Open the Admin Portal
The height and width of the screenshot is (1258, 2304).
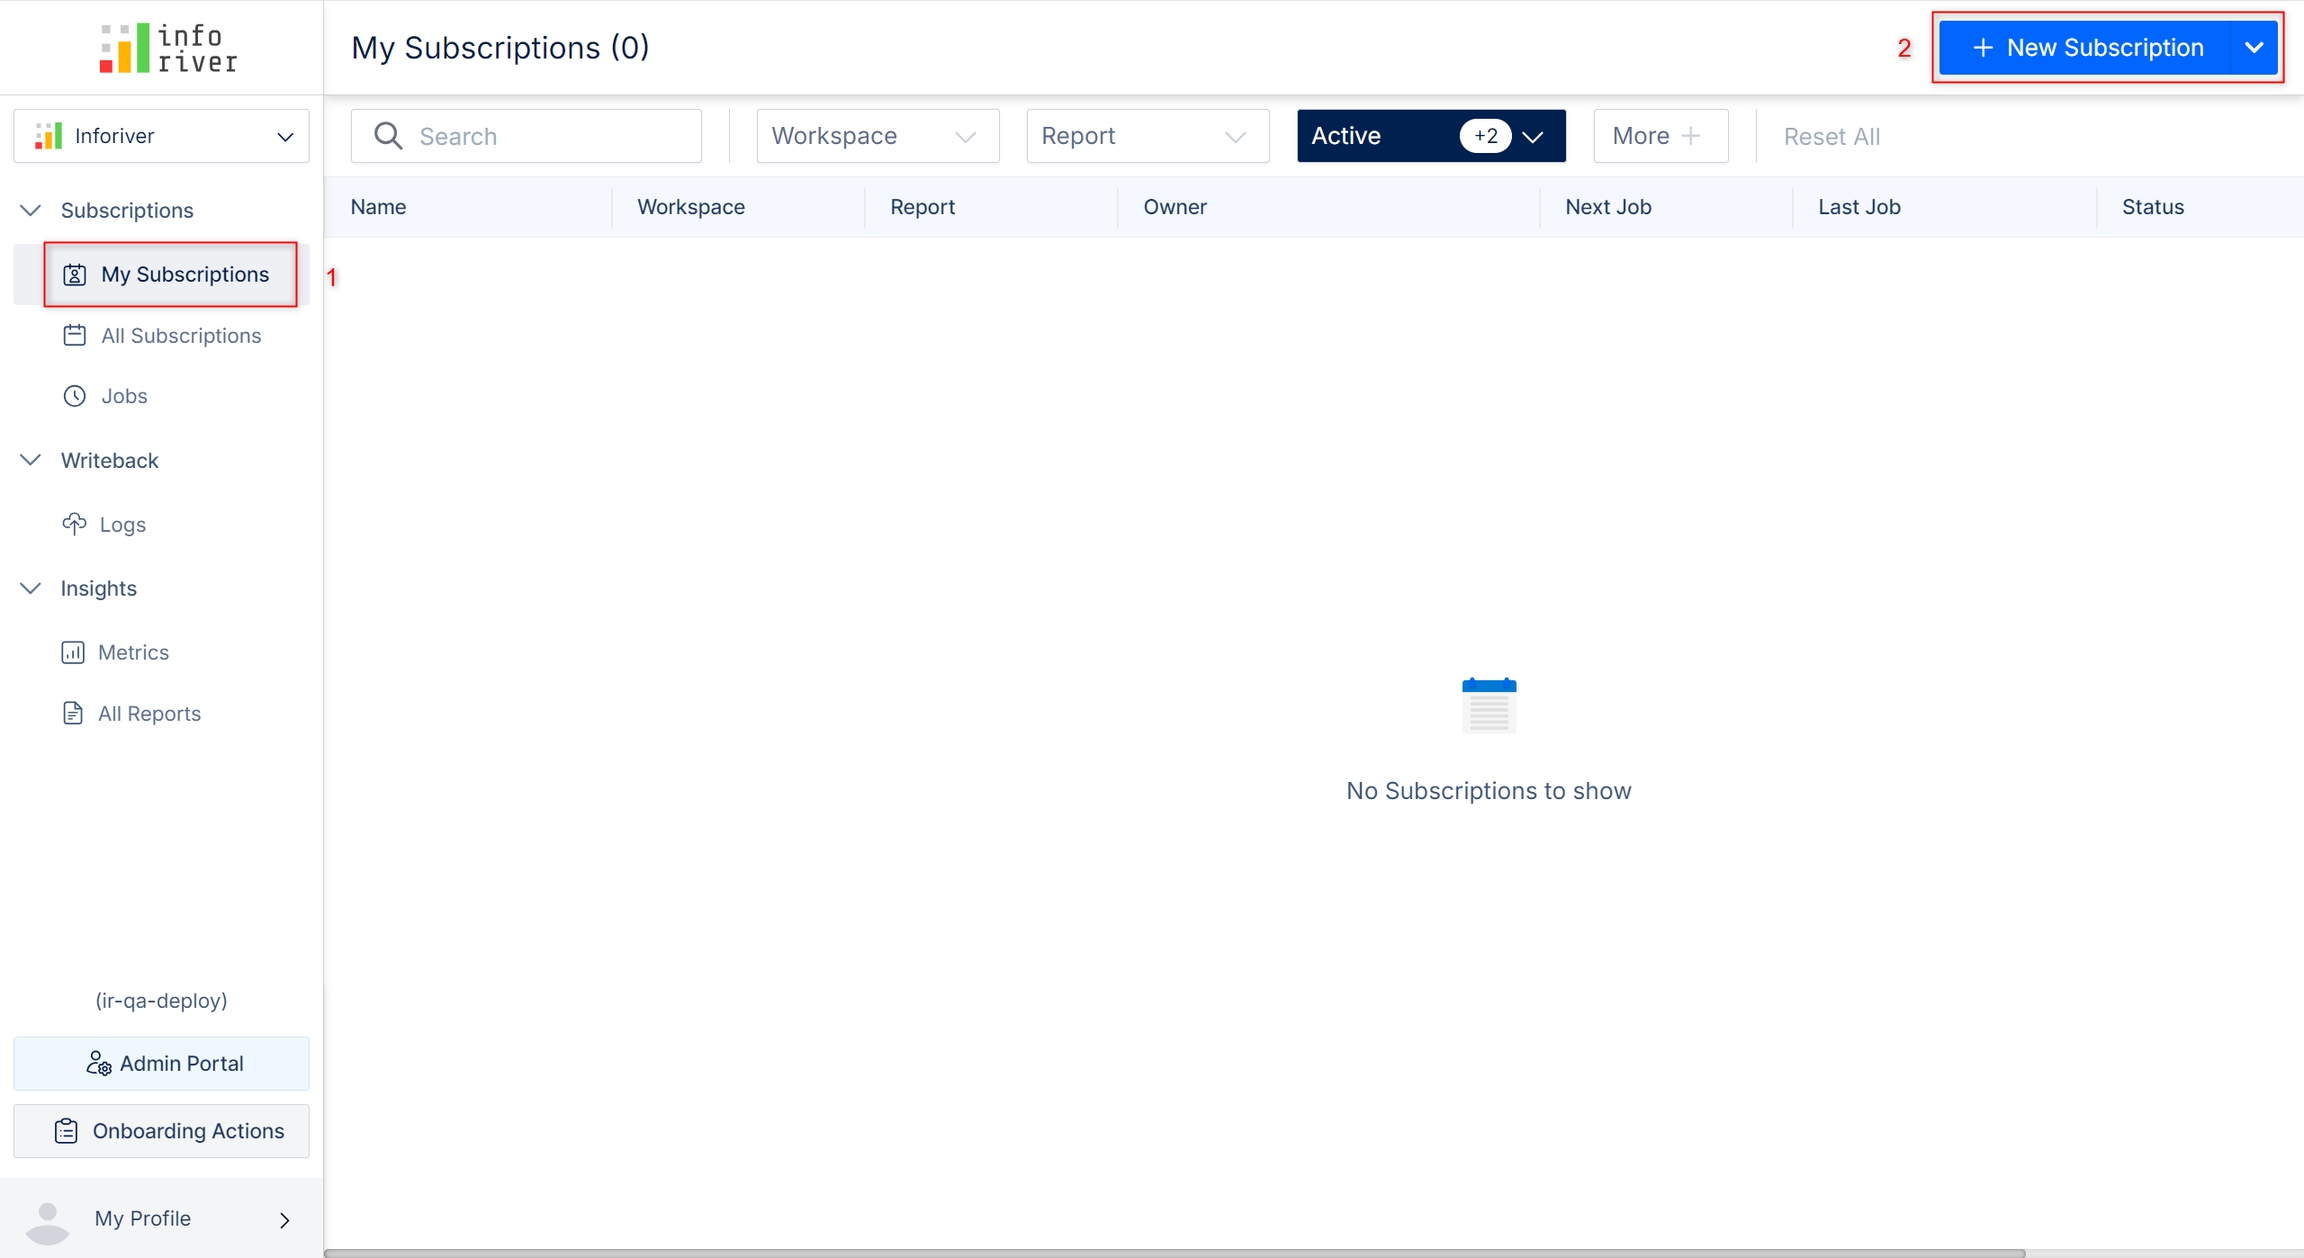pyautogui.click(x=161, y=1063)
